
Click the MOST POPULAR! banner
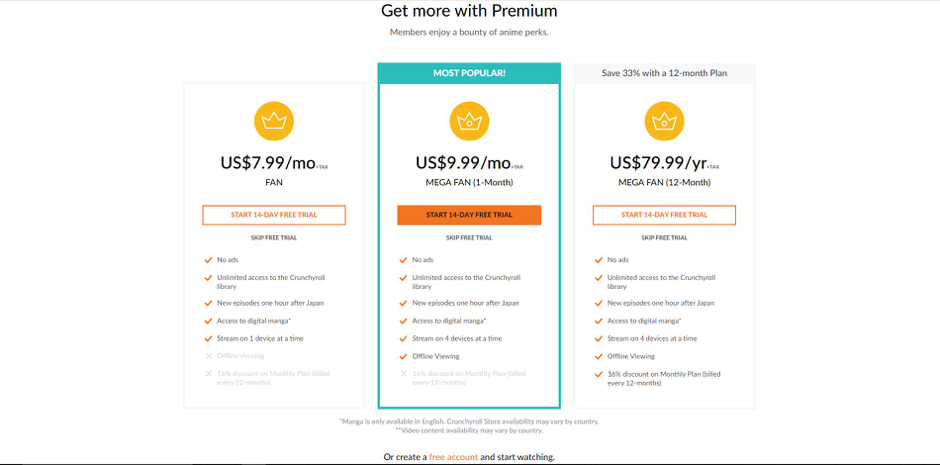click(x=469, y=73)
